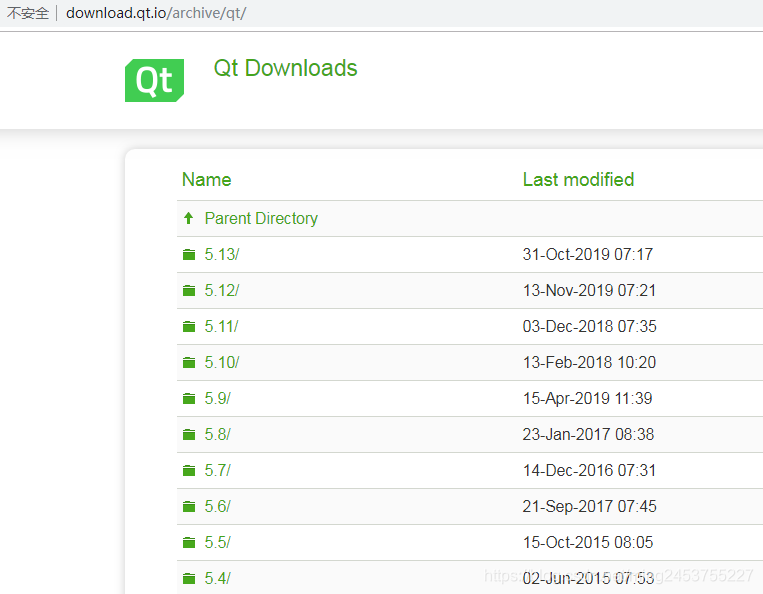Sort listing by Name column header
This screenshot has height=594, width=763.
(x=207, y=180)
